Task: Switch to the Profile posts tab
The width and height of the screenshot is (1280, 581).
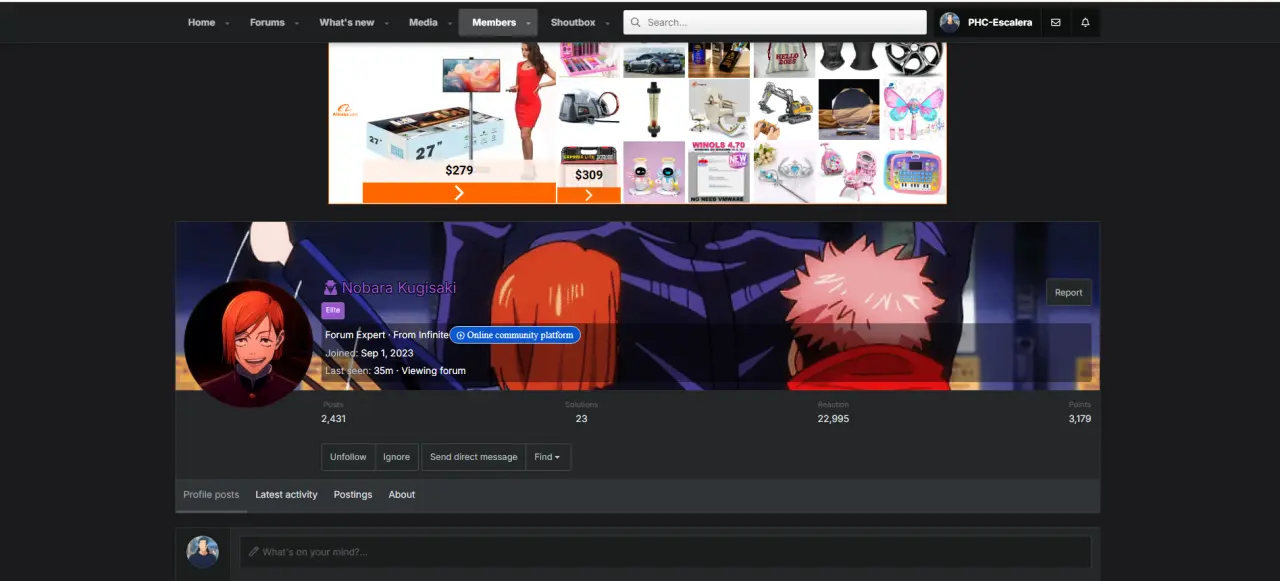Action: click(211, 495)
